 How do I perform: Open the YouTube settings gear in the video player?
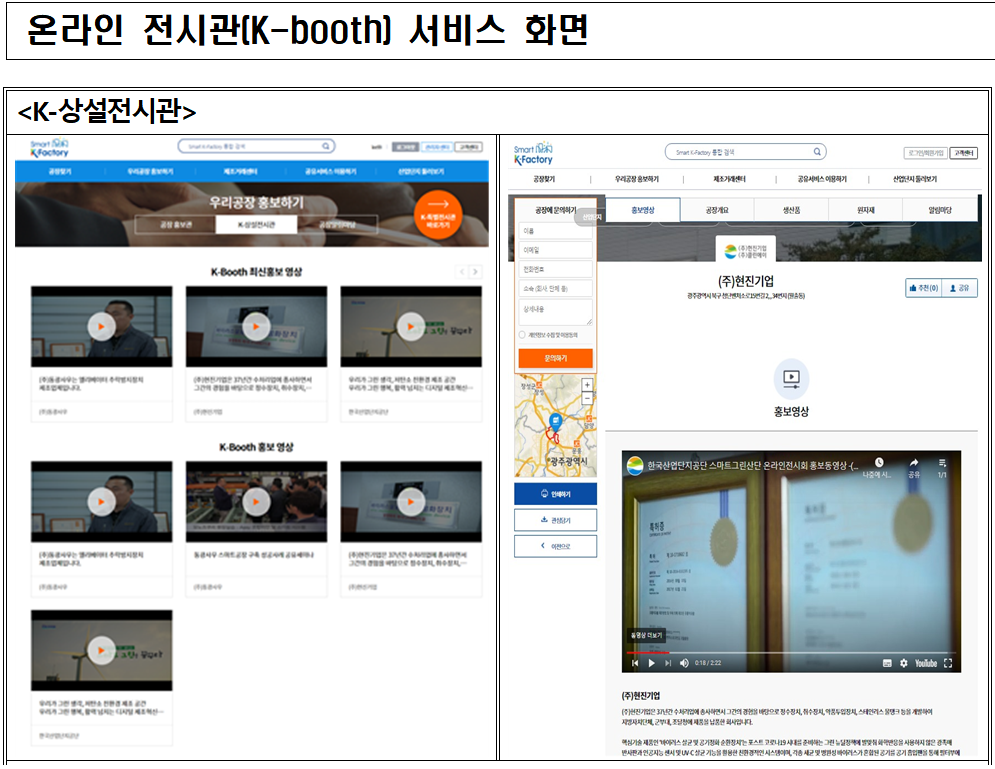[x=904, y=663]
